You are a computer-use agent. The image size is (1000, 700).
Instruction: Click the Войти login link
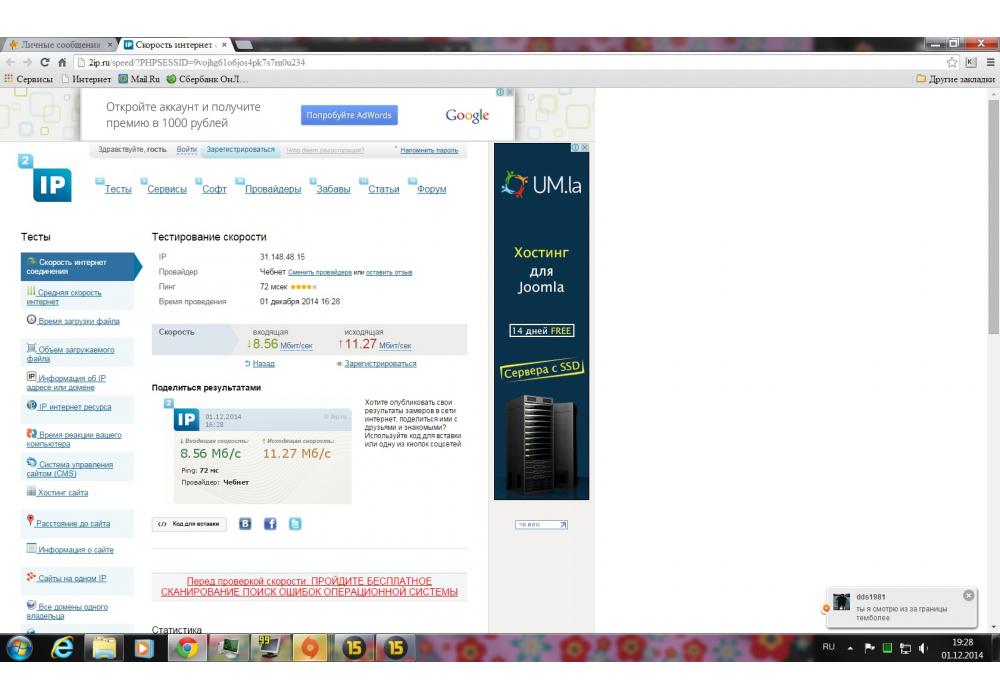click(187, 149)
